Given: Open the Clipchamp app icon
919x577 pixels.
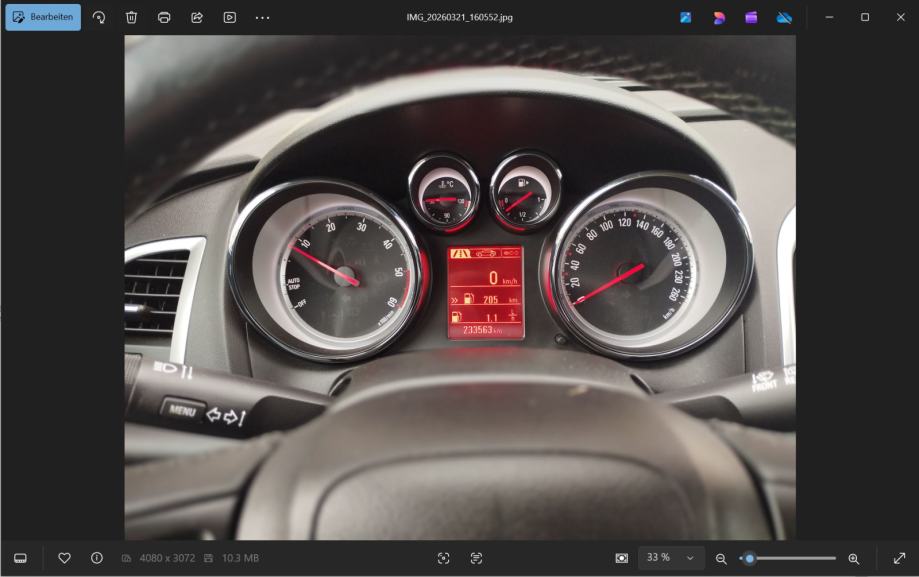Looking at the screenshot, I should pos(719,17).
